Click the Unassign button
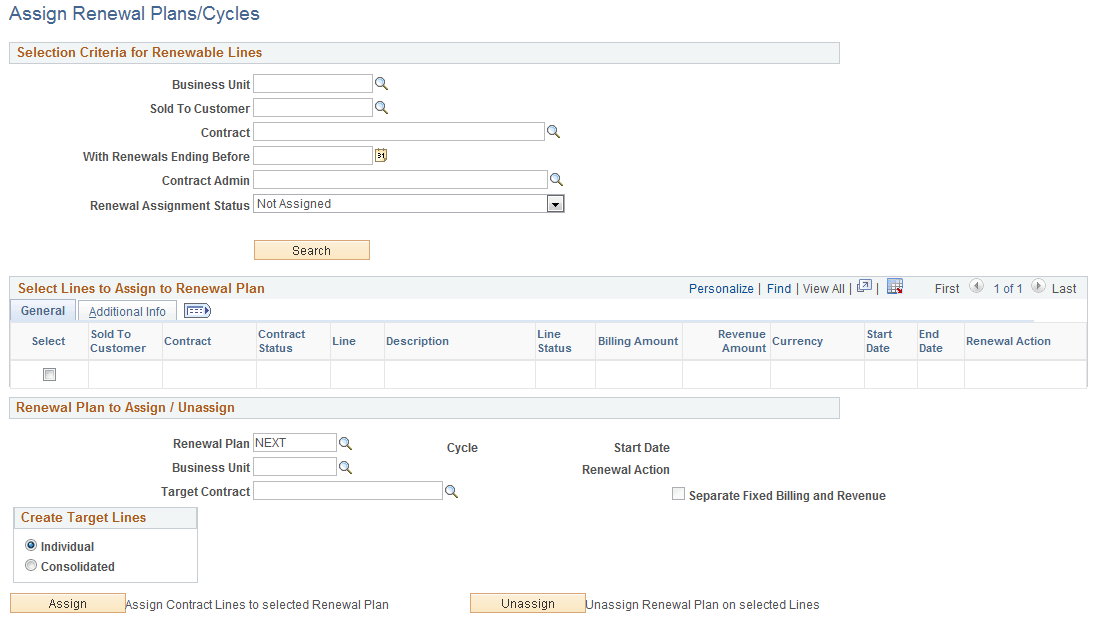The width and height of the screenshot is (1097, 618). coord(527,603)
